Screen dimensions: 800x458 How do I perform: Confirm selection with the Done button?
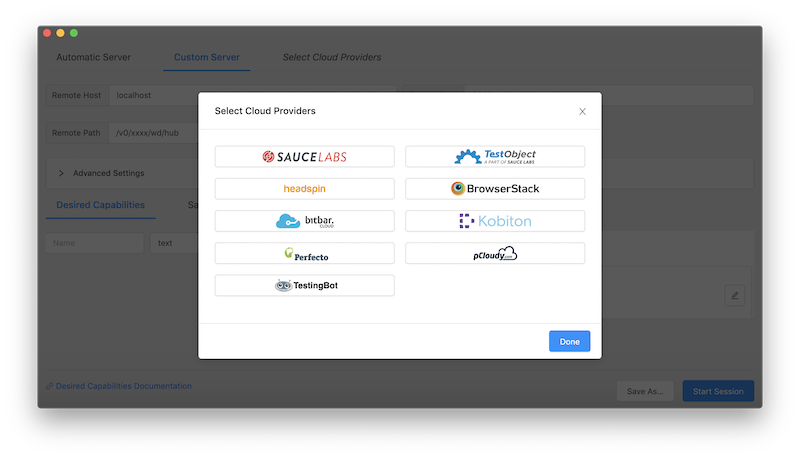tap(569, 341)
